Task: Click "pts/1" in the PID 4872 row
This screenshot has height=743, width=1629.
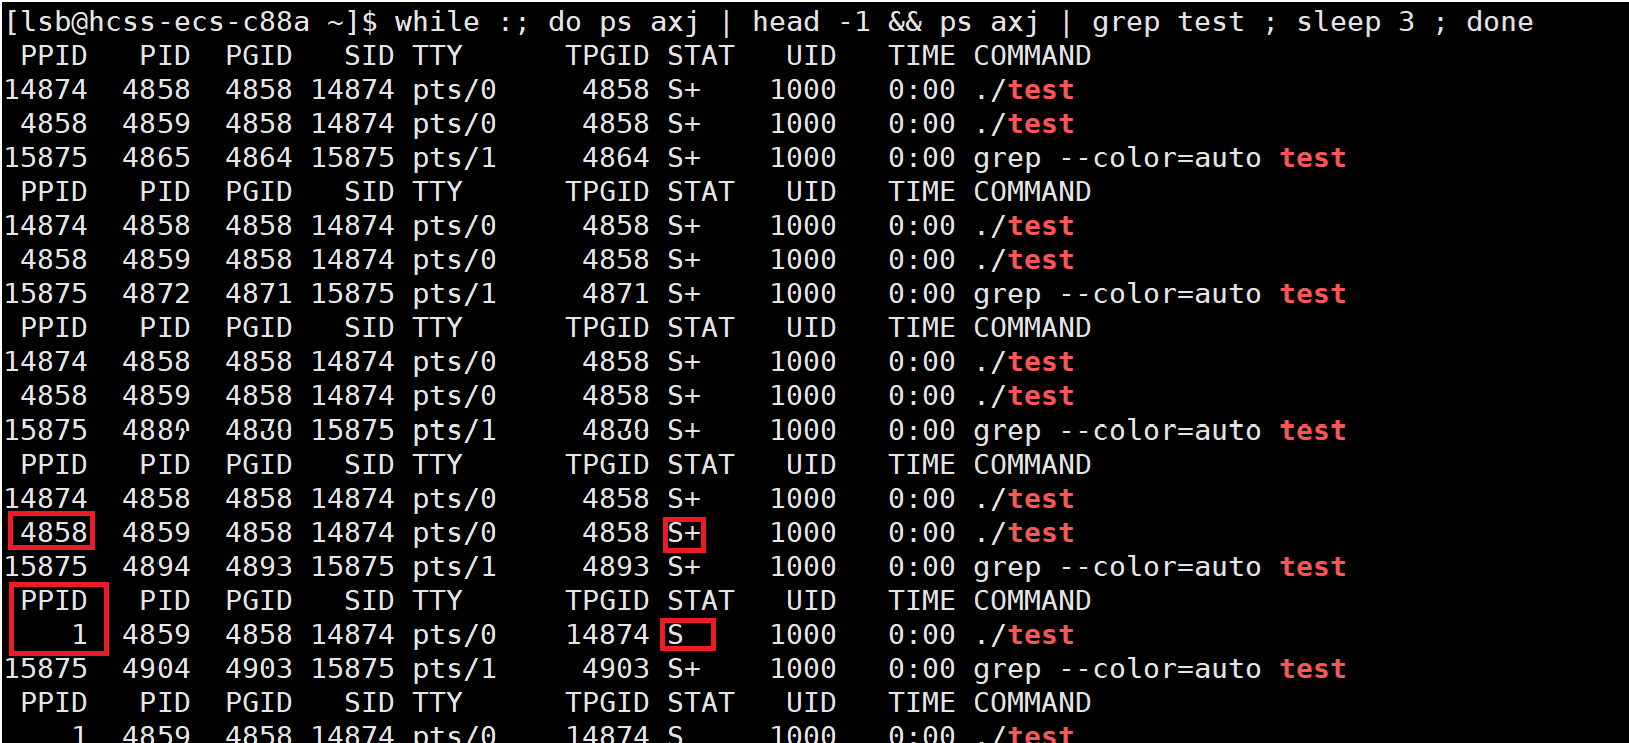Action: click(455, 295)
